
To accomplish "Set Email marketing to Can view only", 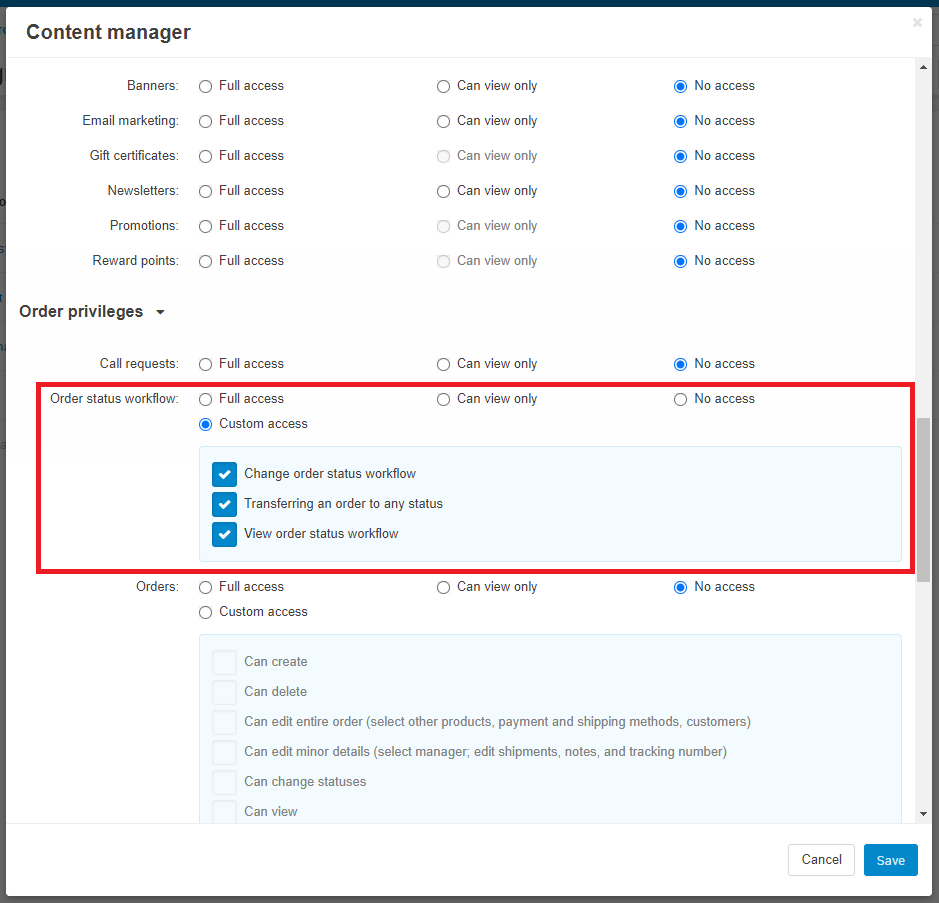I will 443,122.
